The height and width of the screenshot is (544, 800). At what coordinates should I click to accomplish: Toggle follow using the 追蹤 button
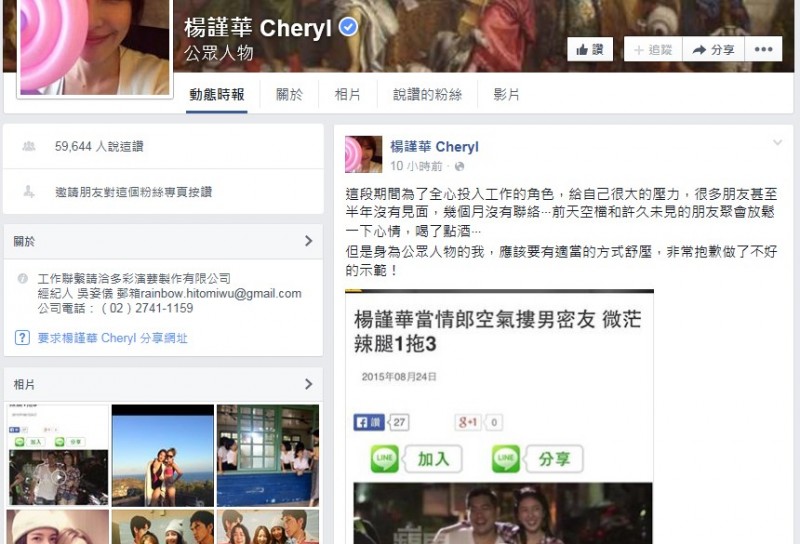pos(653,50)
